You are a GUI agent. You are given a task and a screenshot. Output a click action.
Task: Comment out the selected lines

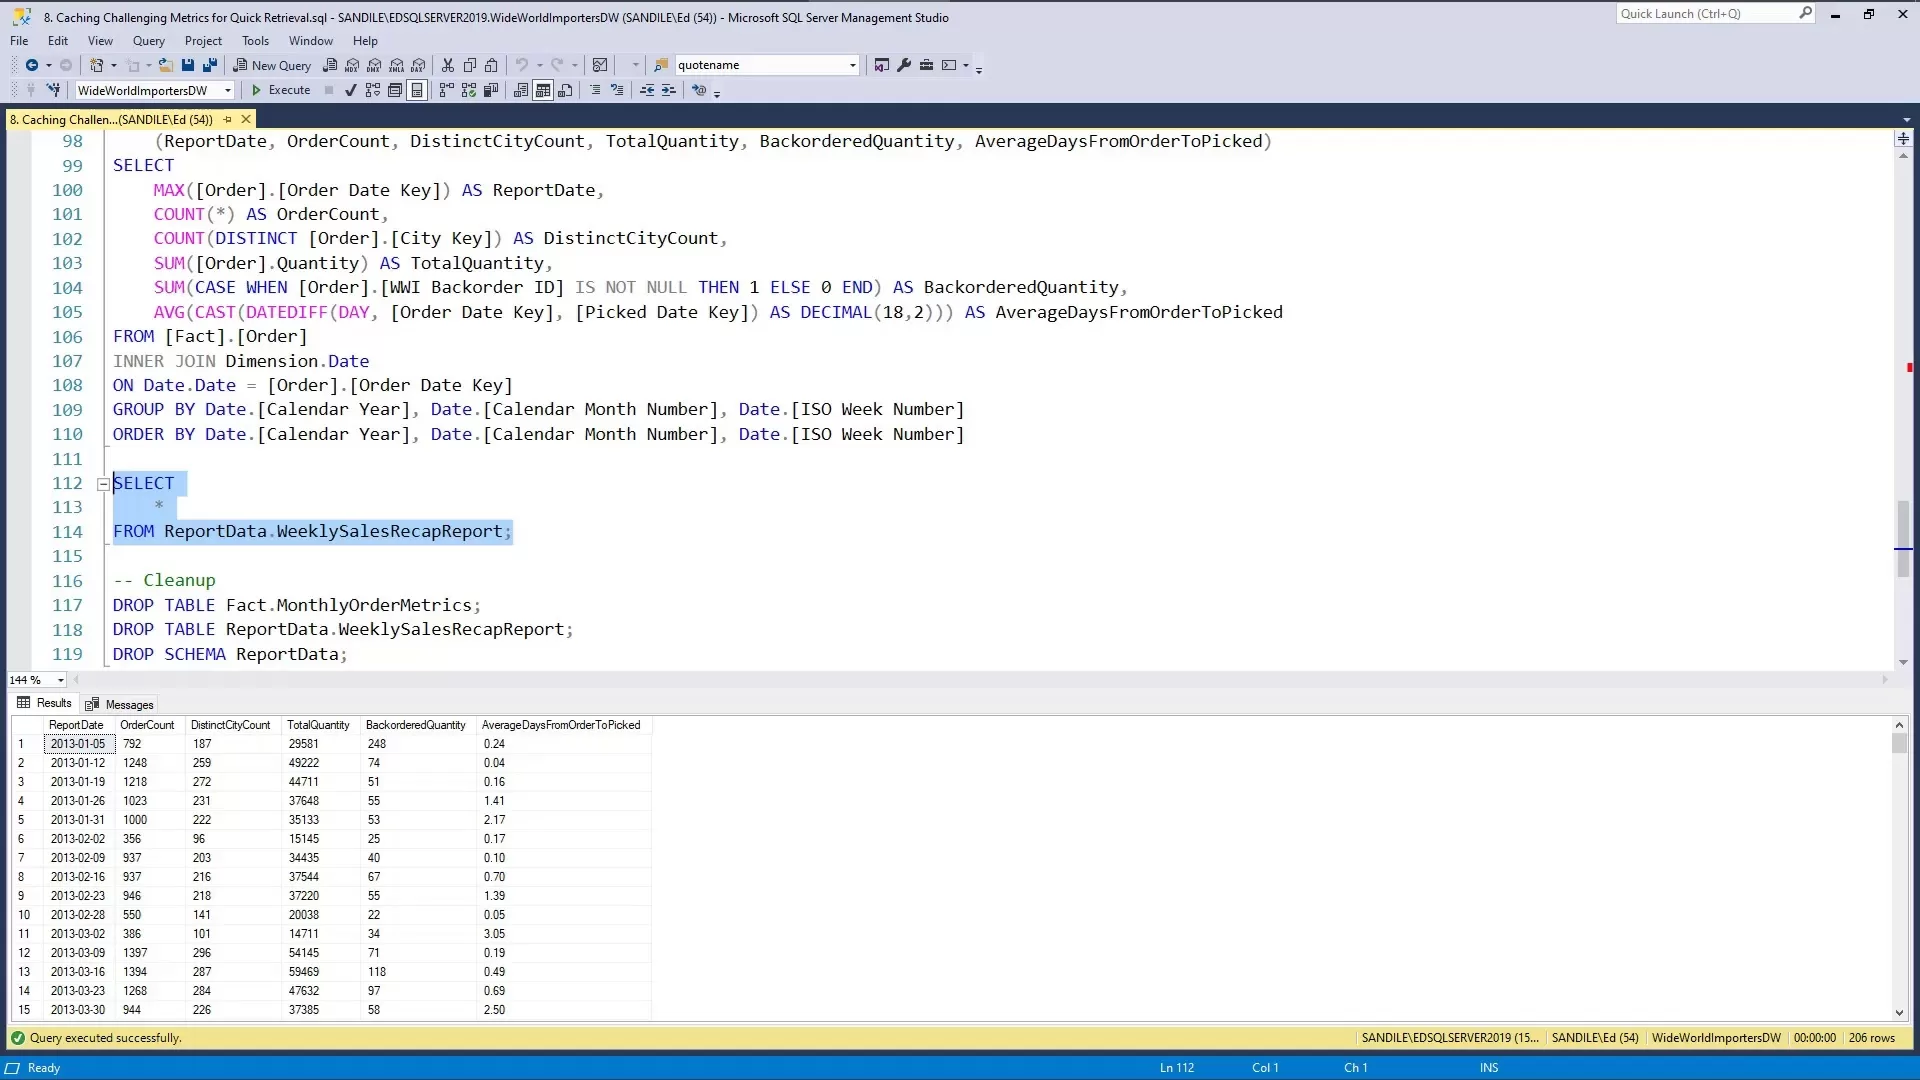[595, 90]
